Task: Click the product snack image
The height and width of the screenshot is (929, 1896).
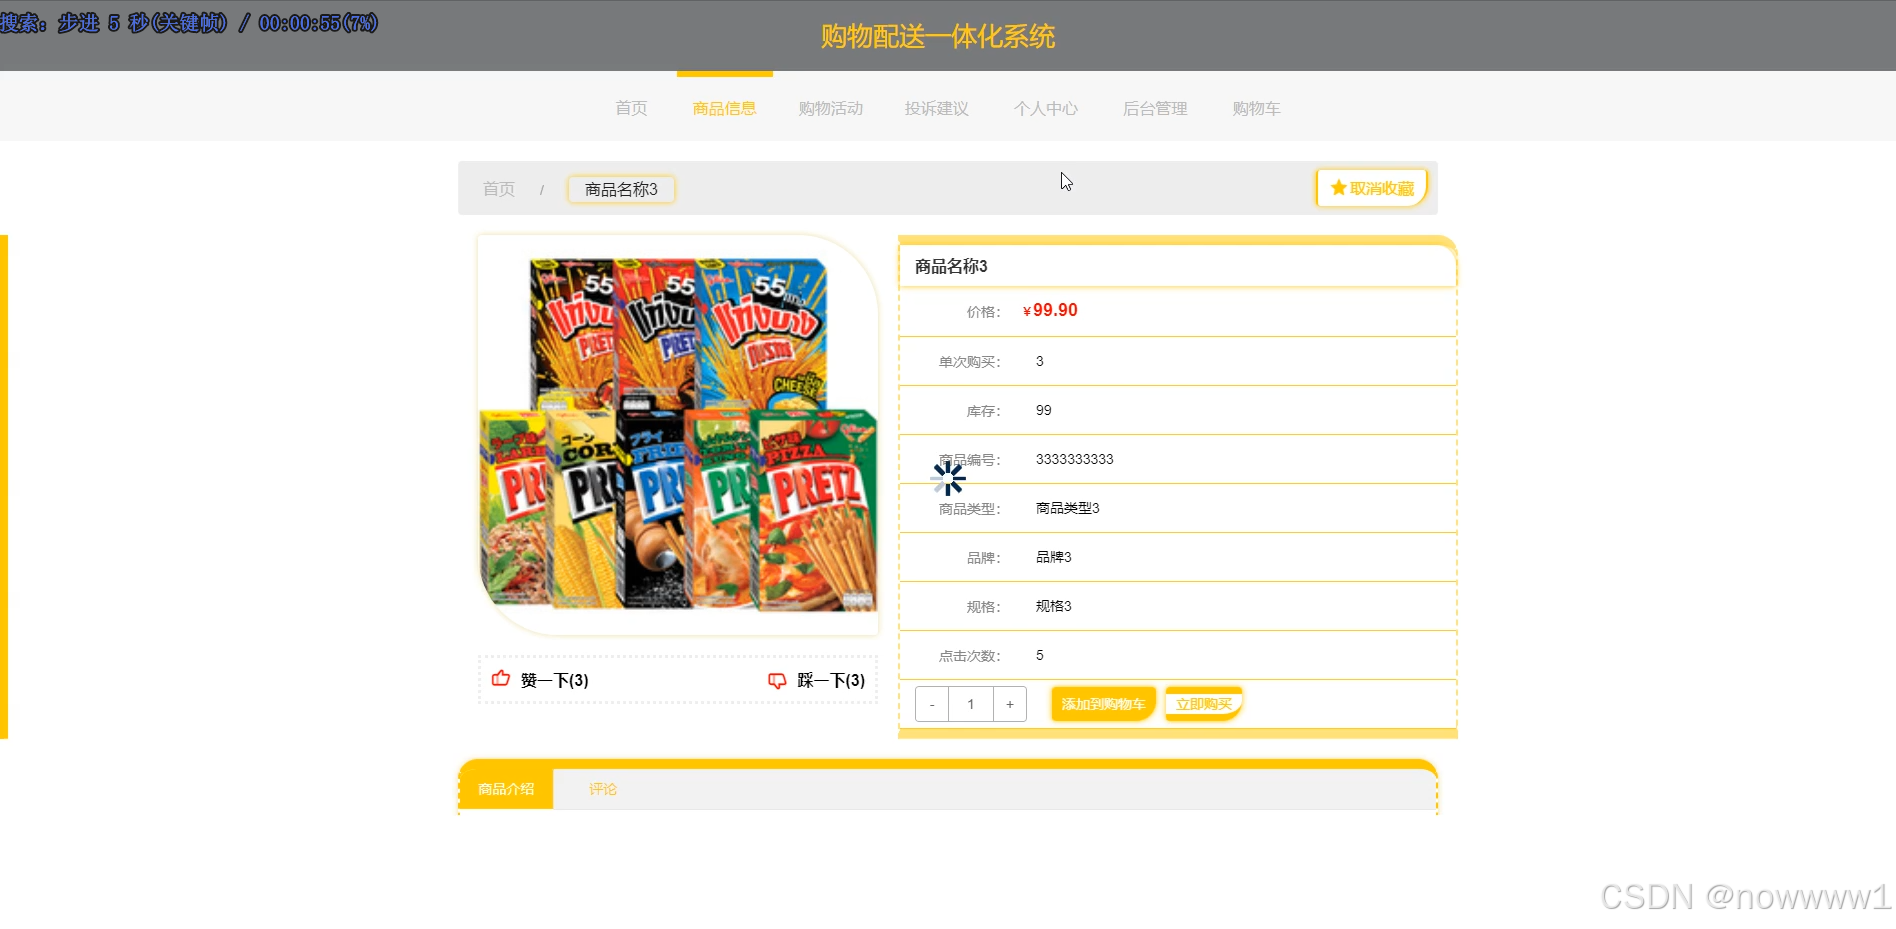Action: [678, 434]
